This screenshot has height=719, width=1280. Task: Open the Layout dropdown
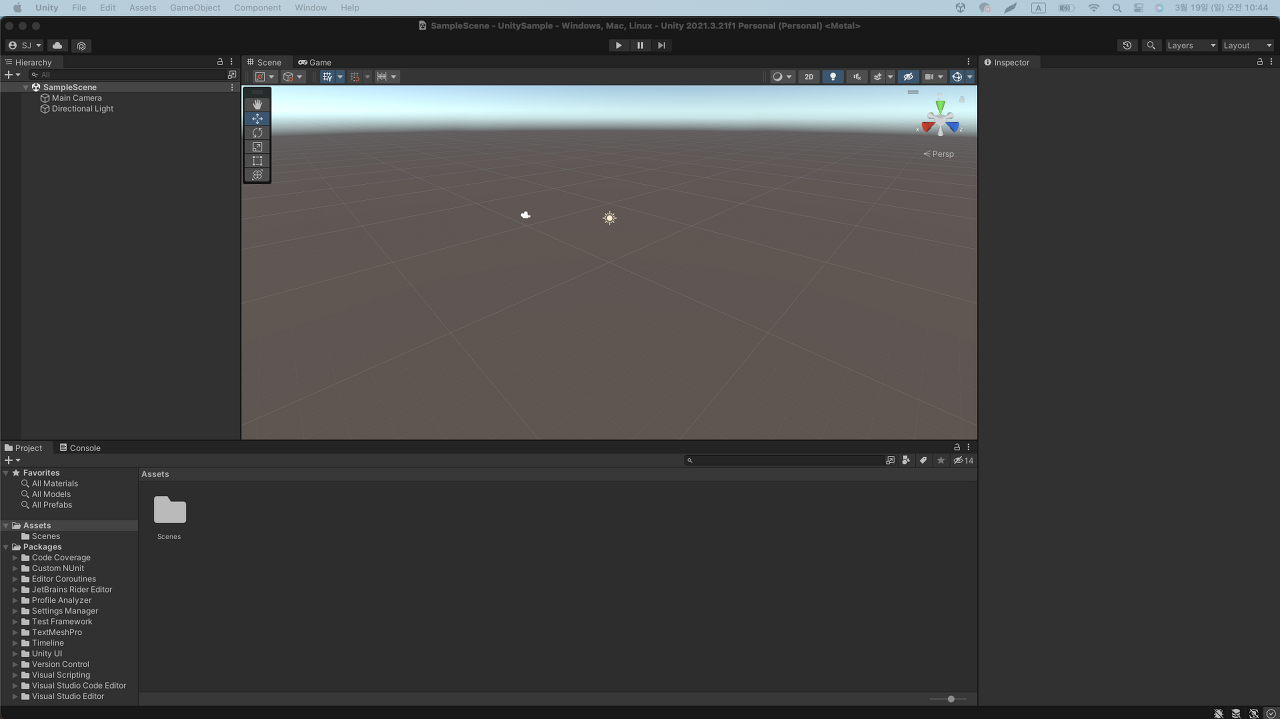1245,45
